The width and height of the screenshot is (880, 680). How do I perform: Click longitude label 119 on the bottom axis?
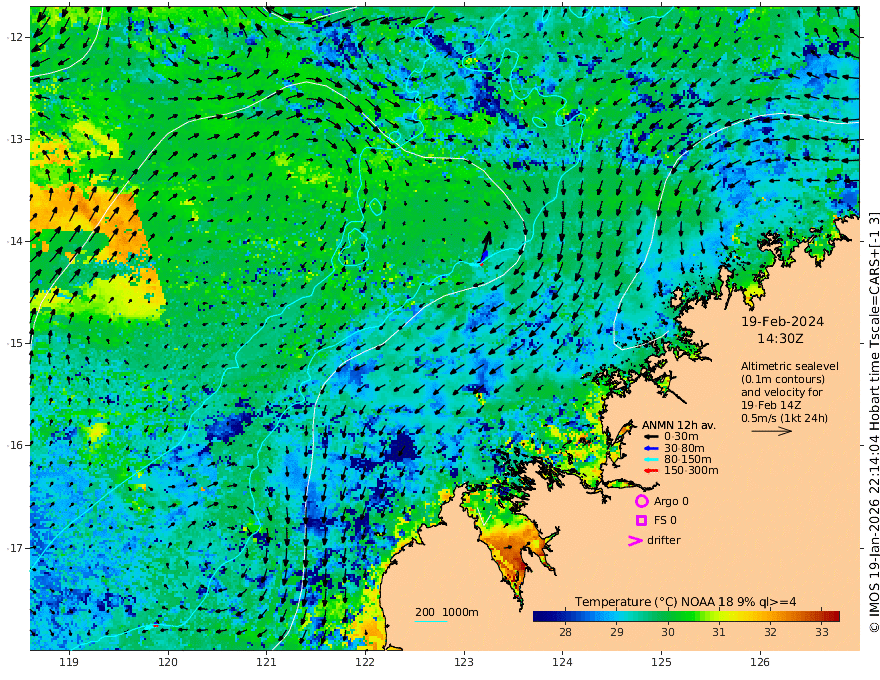pyautogui.click(x=69, y=662)
